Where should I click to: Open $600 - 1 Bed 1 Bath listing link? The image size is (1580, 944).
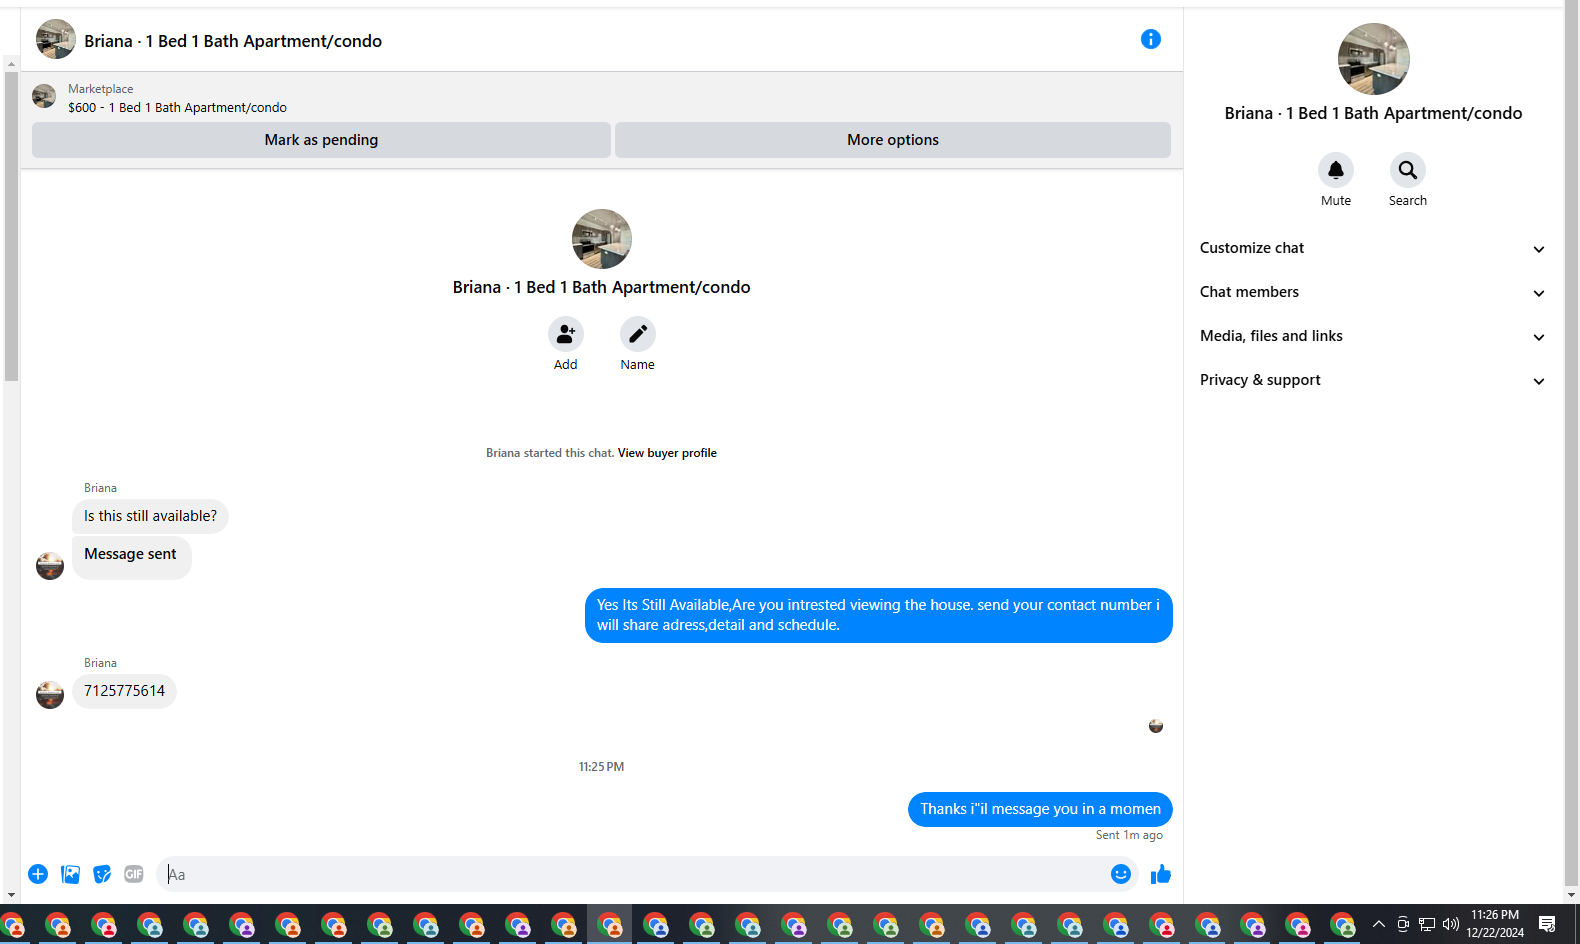[177, 108]
